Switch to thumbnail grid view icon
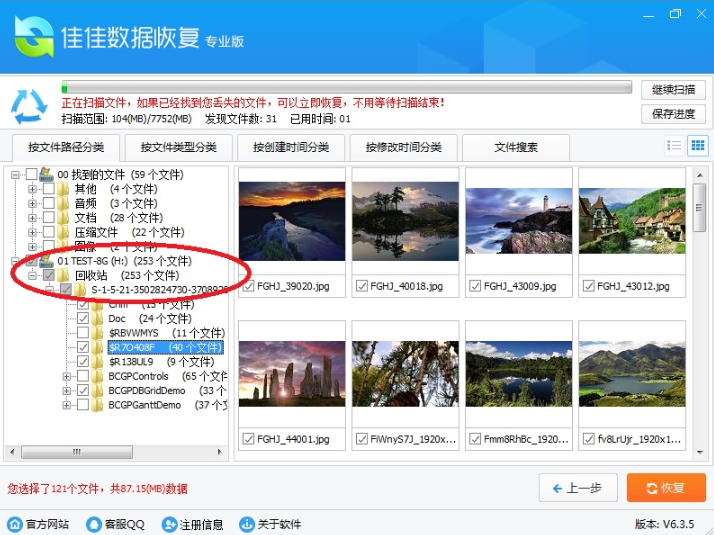Image resolution: width=714 pixels, height=535 pixels. click(697, 146)
